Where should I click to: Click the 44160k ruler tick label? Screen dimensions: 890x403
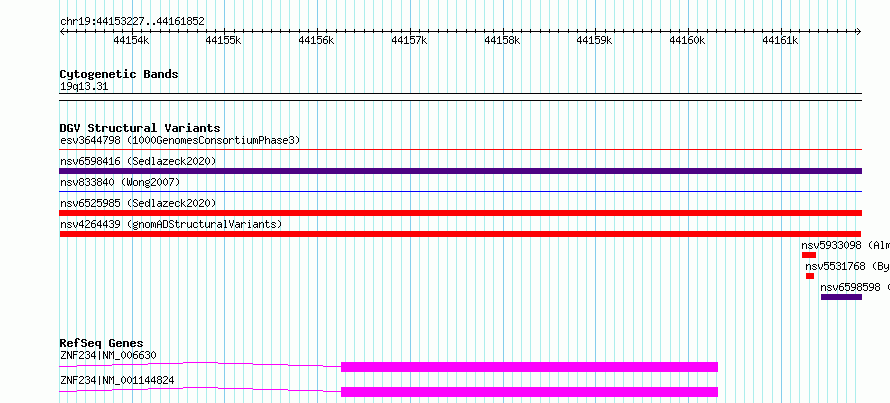[687, 40]
